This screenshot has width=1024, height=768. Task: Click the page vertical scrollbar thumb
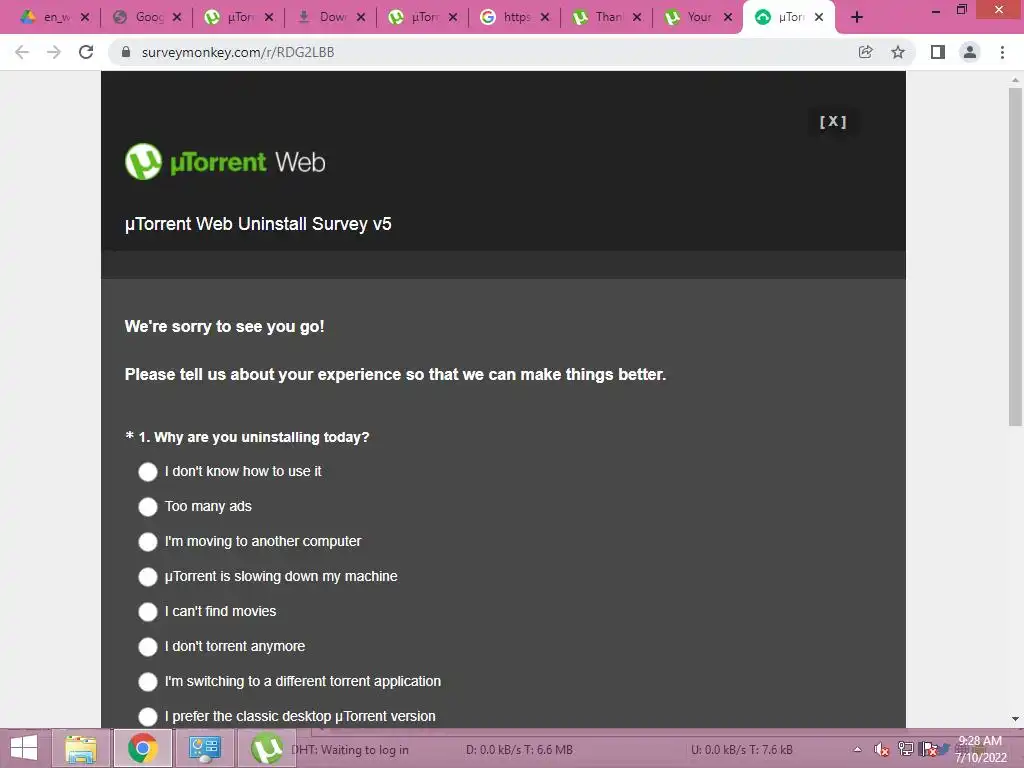pyautogui.click(x=1015, y=257)
